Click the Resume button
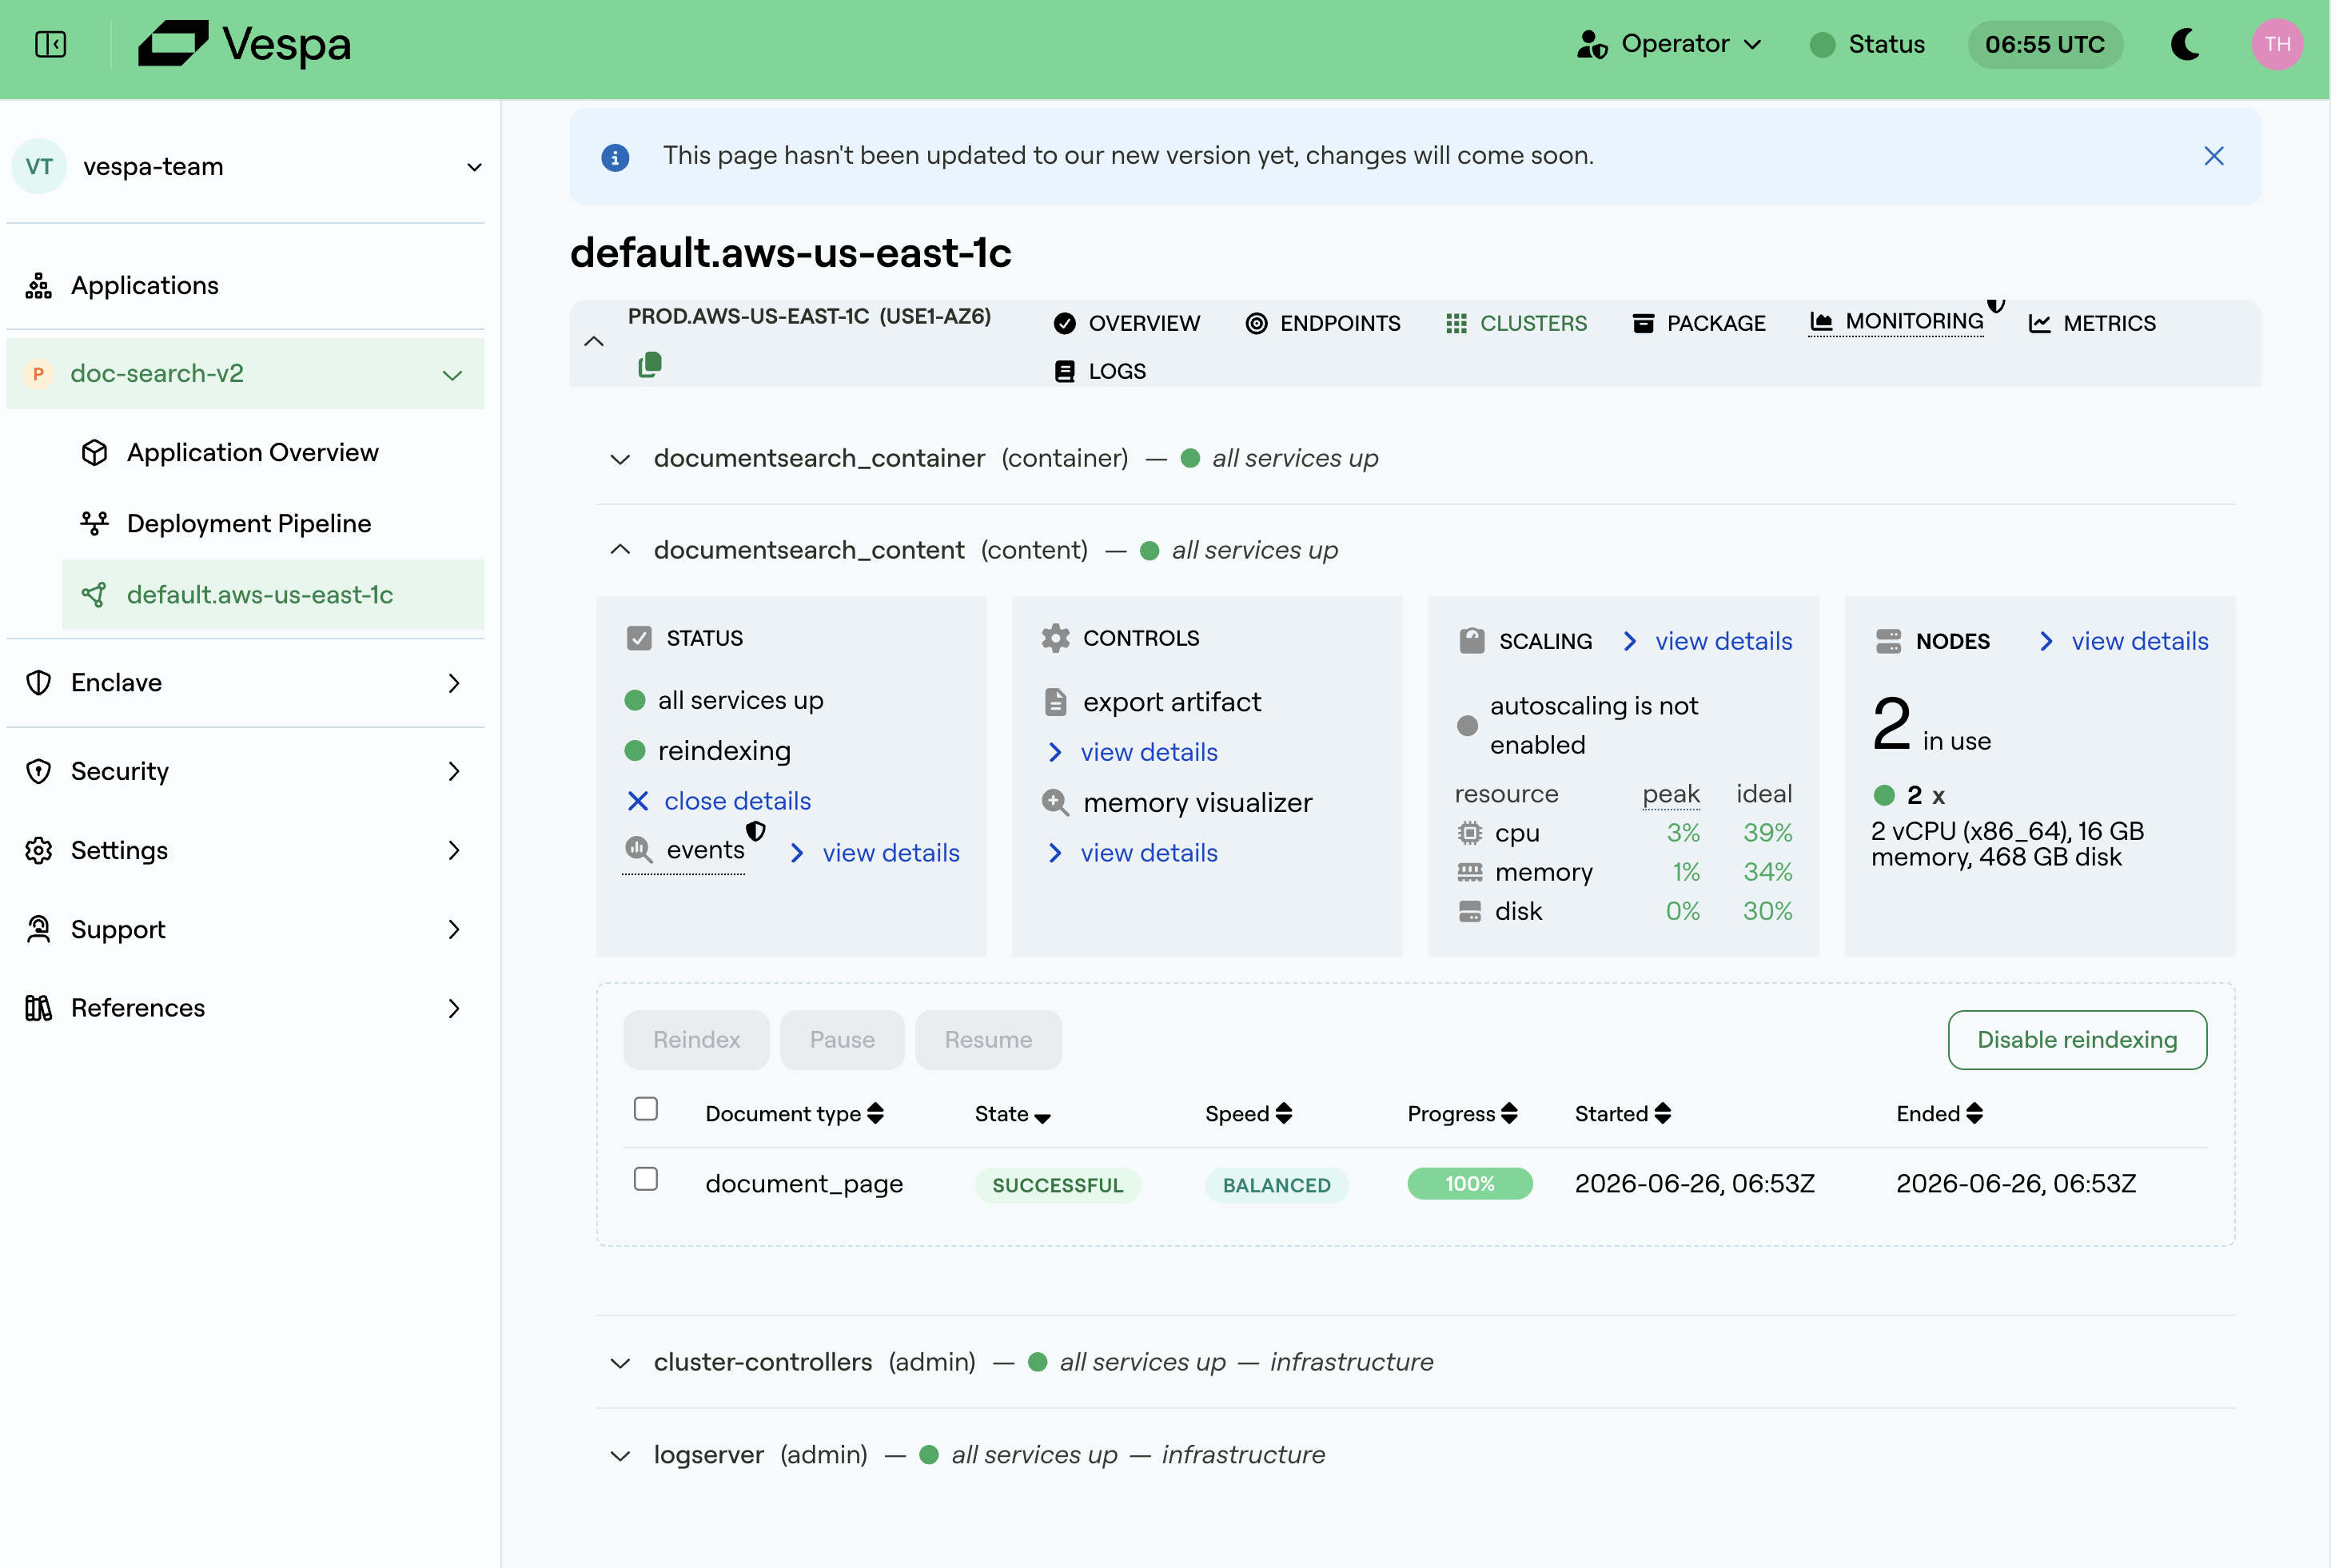Image resolution: width=2331 pixels, height=1568 pixels. coord(988,1040)
